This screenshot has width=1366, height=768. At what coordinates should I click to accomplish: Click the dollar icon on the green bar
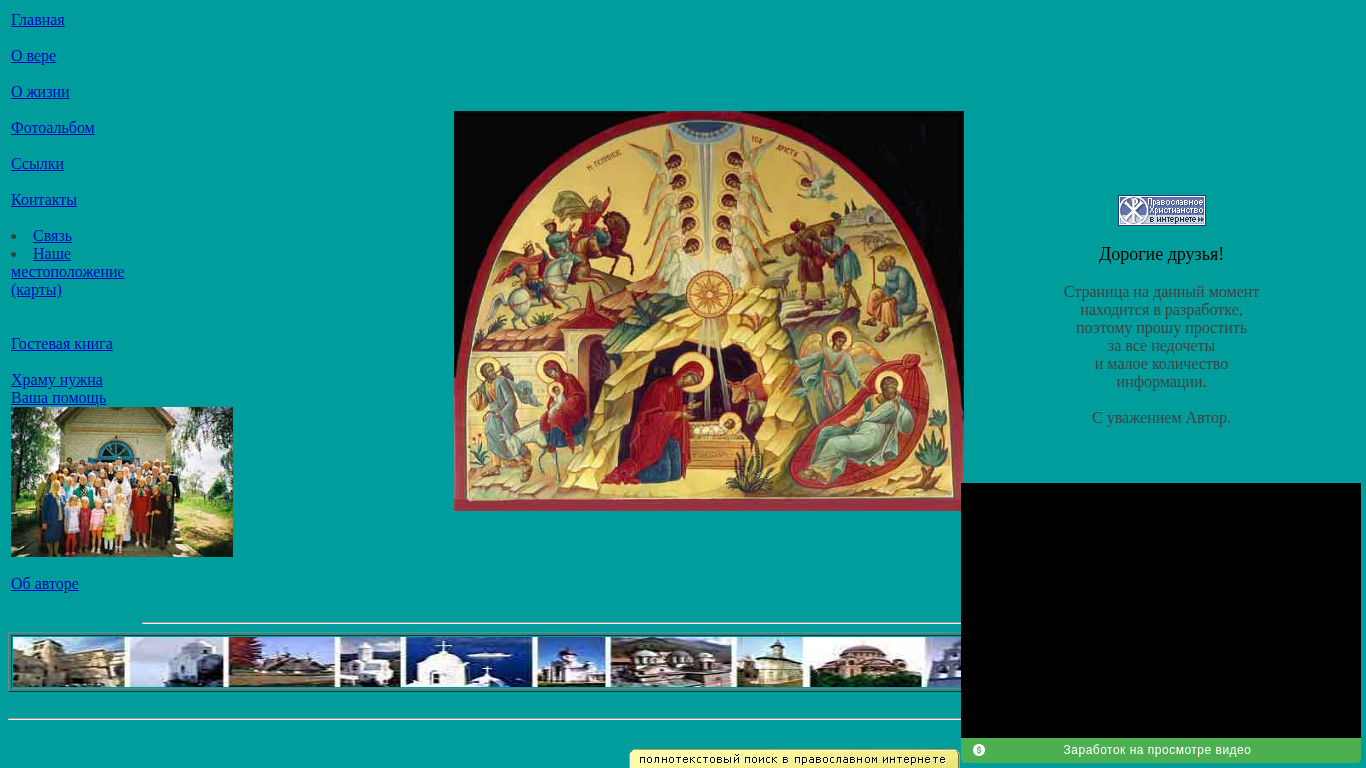tap(979, 750)
